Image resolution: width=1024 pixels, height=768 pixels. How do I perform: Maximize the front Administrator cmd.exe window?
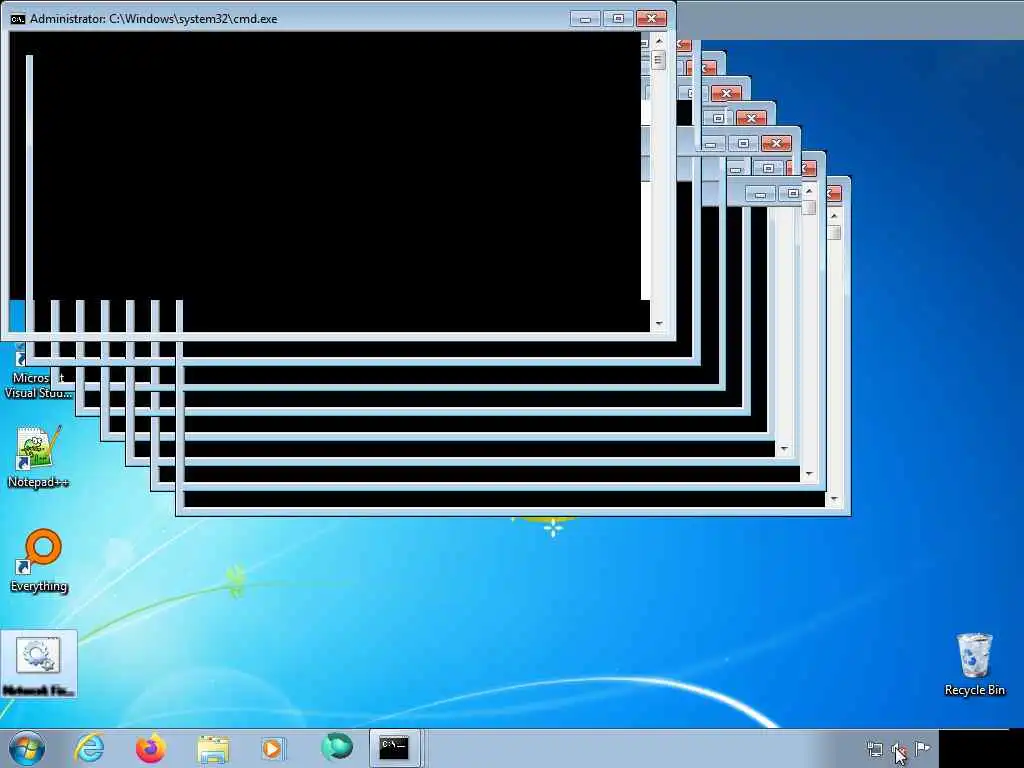[x=618, y=19]
